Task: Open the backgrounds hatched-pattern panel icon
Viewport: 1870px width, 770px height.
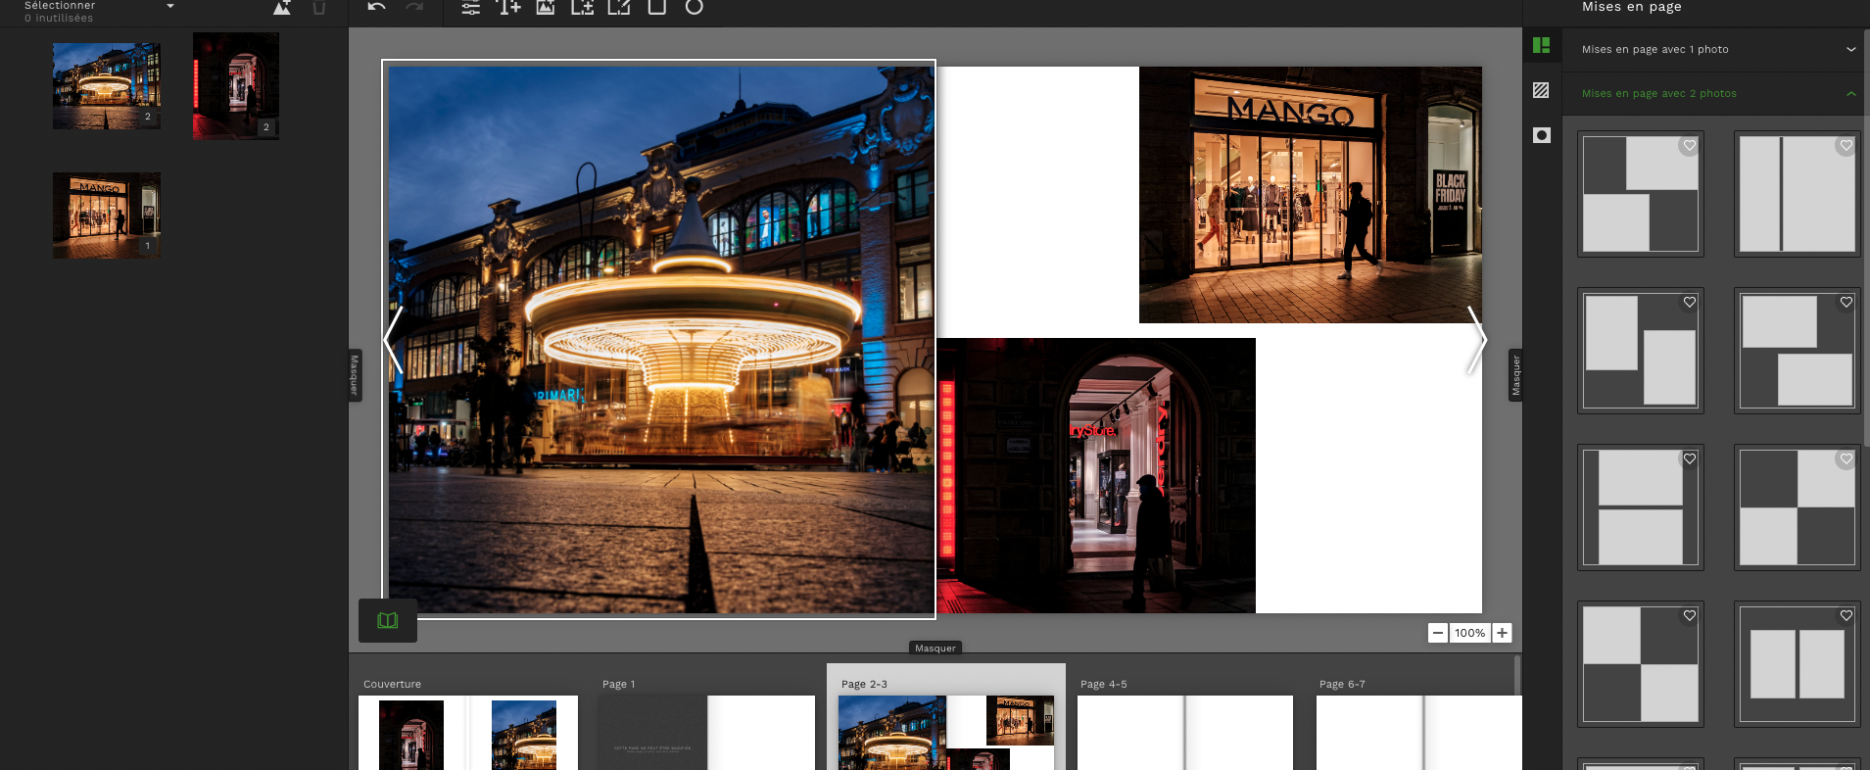Action: coord(1541,90)
